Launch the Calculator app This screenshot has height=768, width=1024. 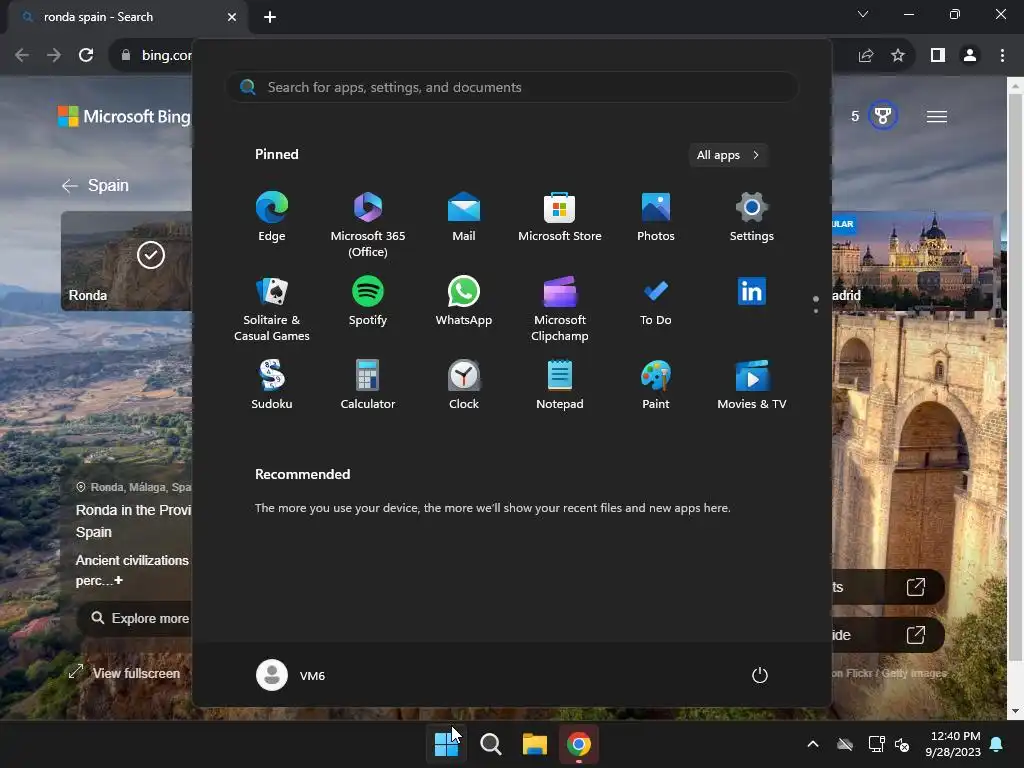click(x=368, y=385)
